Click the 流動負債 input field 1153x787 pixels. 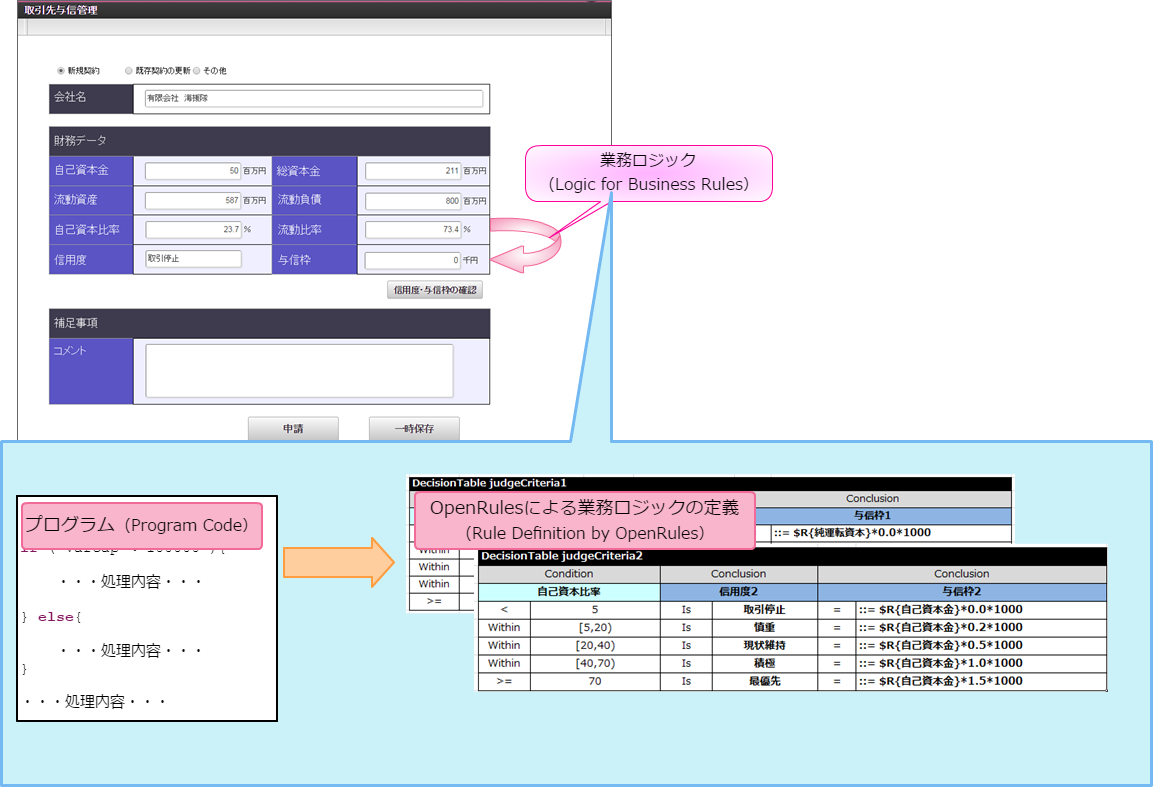[413, 200]
